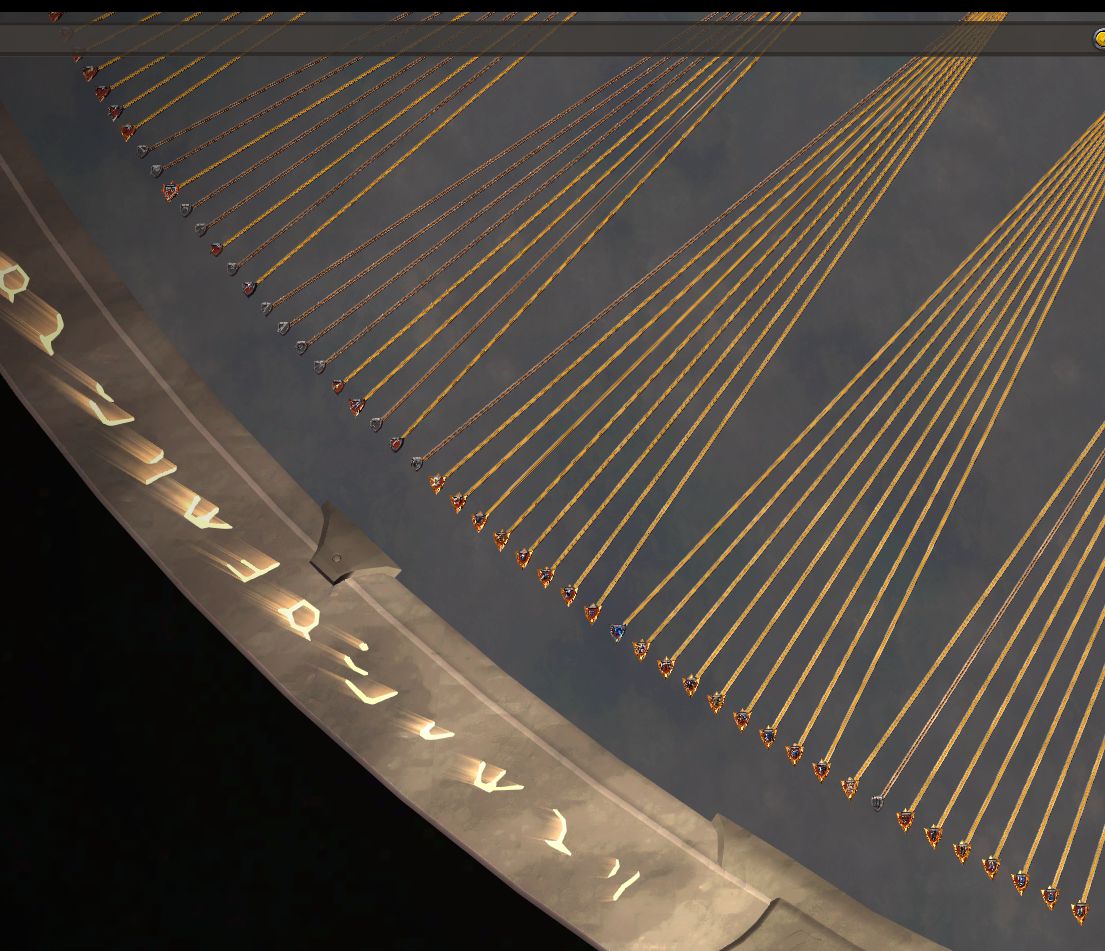This screenshot has width=1105, height=951.
Task: Click the gold orb button in the top bar
Action: pyautogui.click(x=1100, y=39)
